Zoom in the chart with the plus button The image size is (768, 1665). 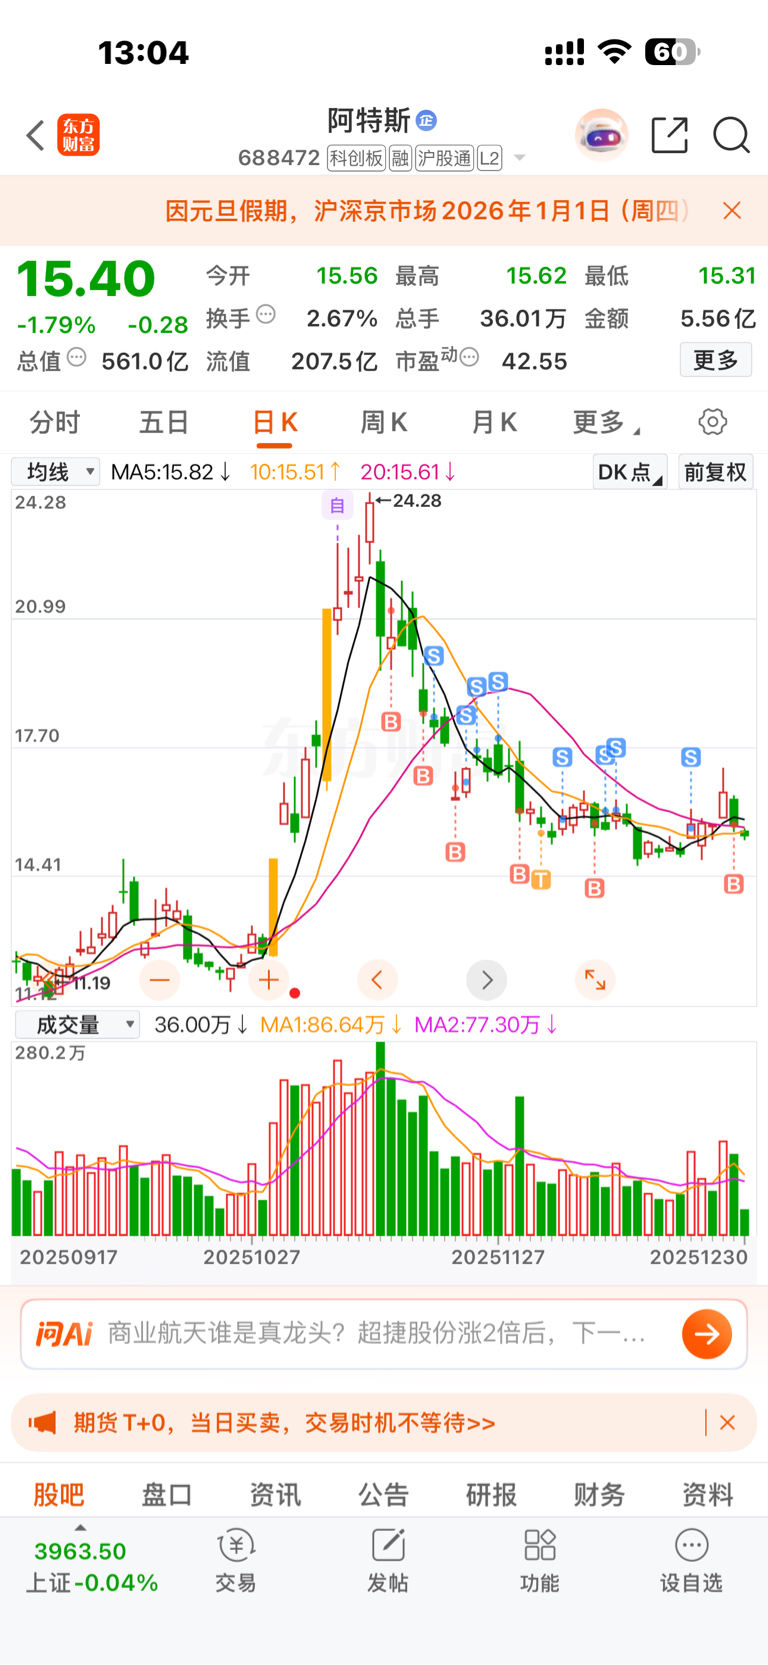click(268, 980)
